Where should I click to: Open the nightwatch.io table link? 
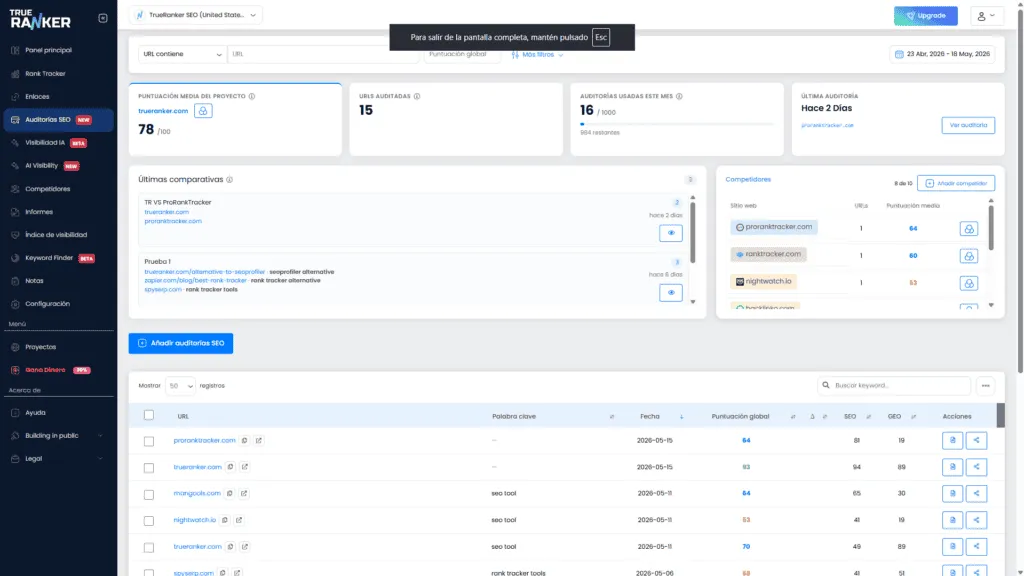pos(195,520)
